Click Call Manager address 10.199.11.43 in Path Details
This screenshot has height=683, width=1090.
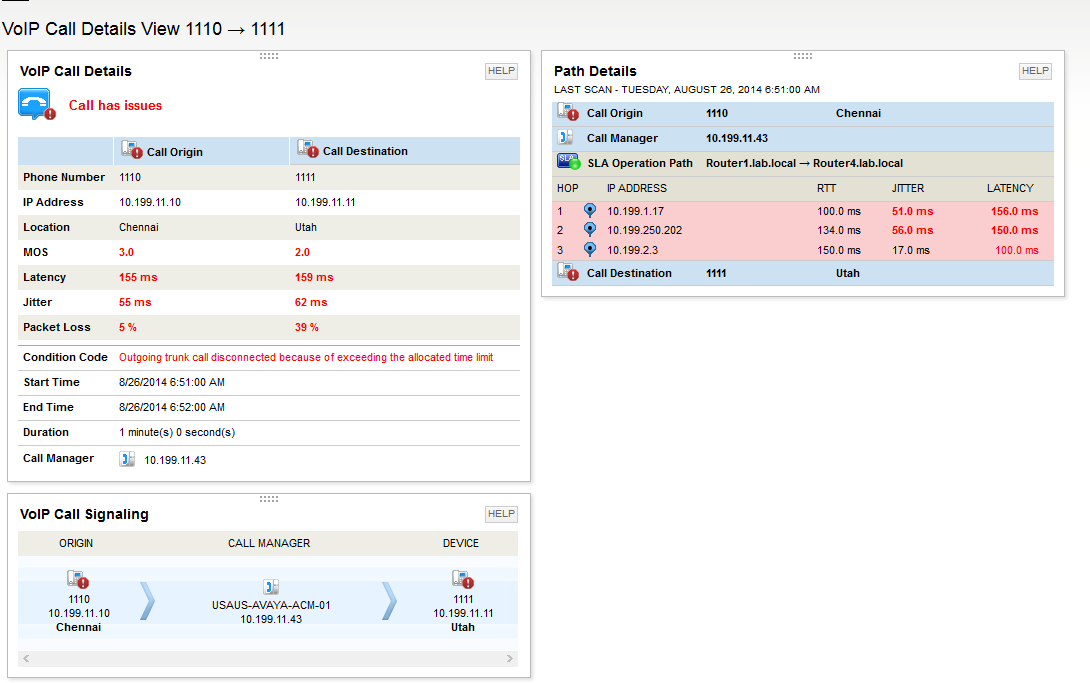click(x=737, y=138)
